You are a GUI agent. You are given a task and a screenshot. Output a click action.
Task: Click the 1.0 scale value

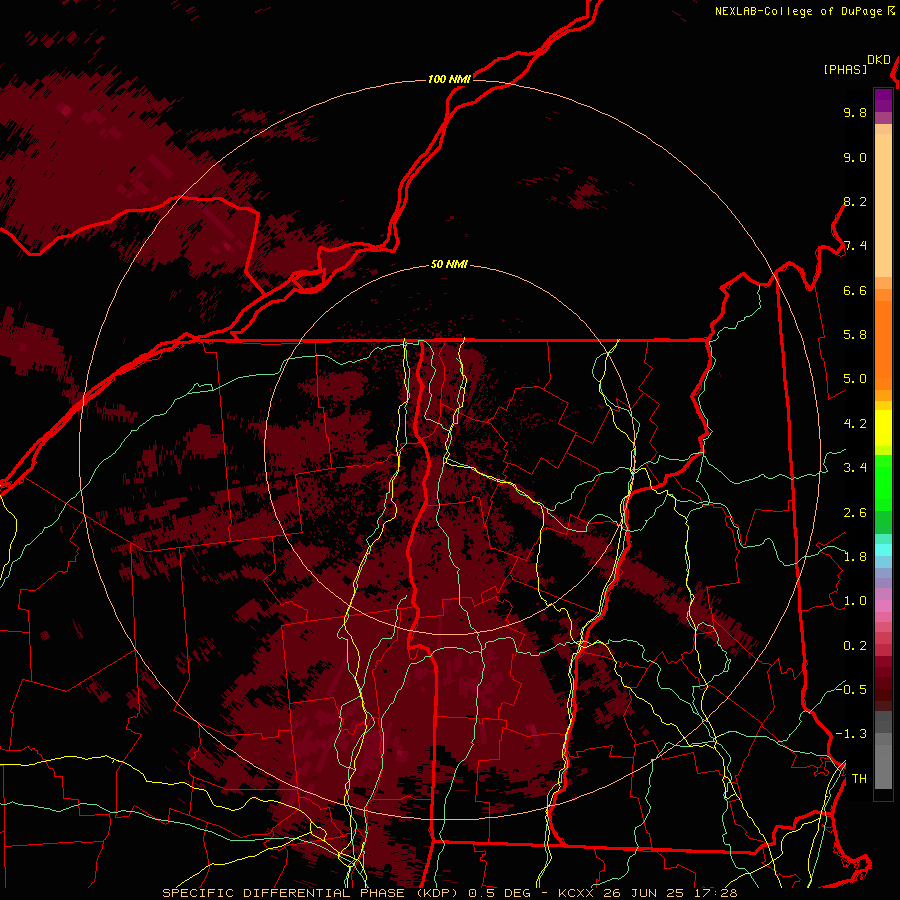(x=855, y=601)
